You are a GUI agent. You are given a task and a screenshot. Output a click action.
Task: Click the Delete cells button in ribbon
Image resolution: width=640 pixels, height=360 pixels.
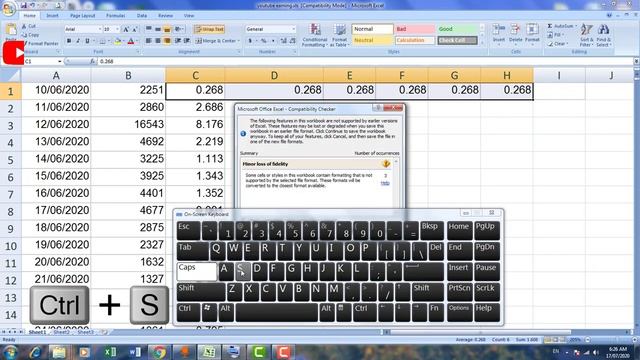point(516,33)
